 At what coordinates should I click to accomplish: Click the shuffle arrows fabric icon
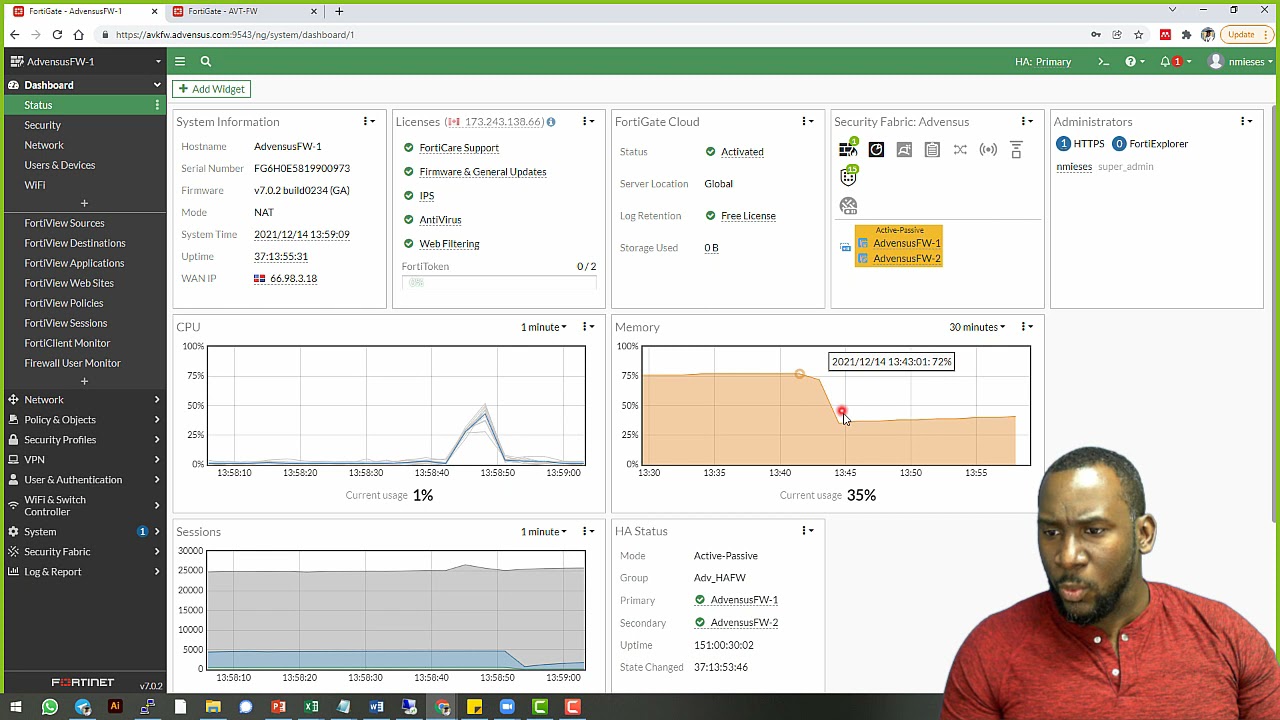point(960,150)
